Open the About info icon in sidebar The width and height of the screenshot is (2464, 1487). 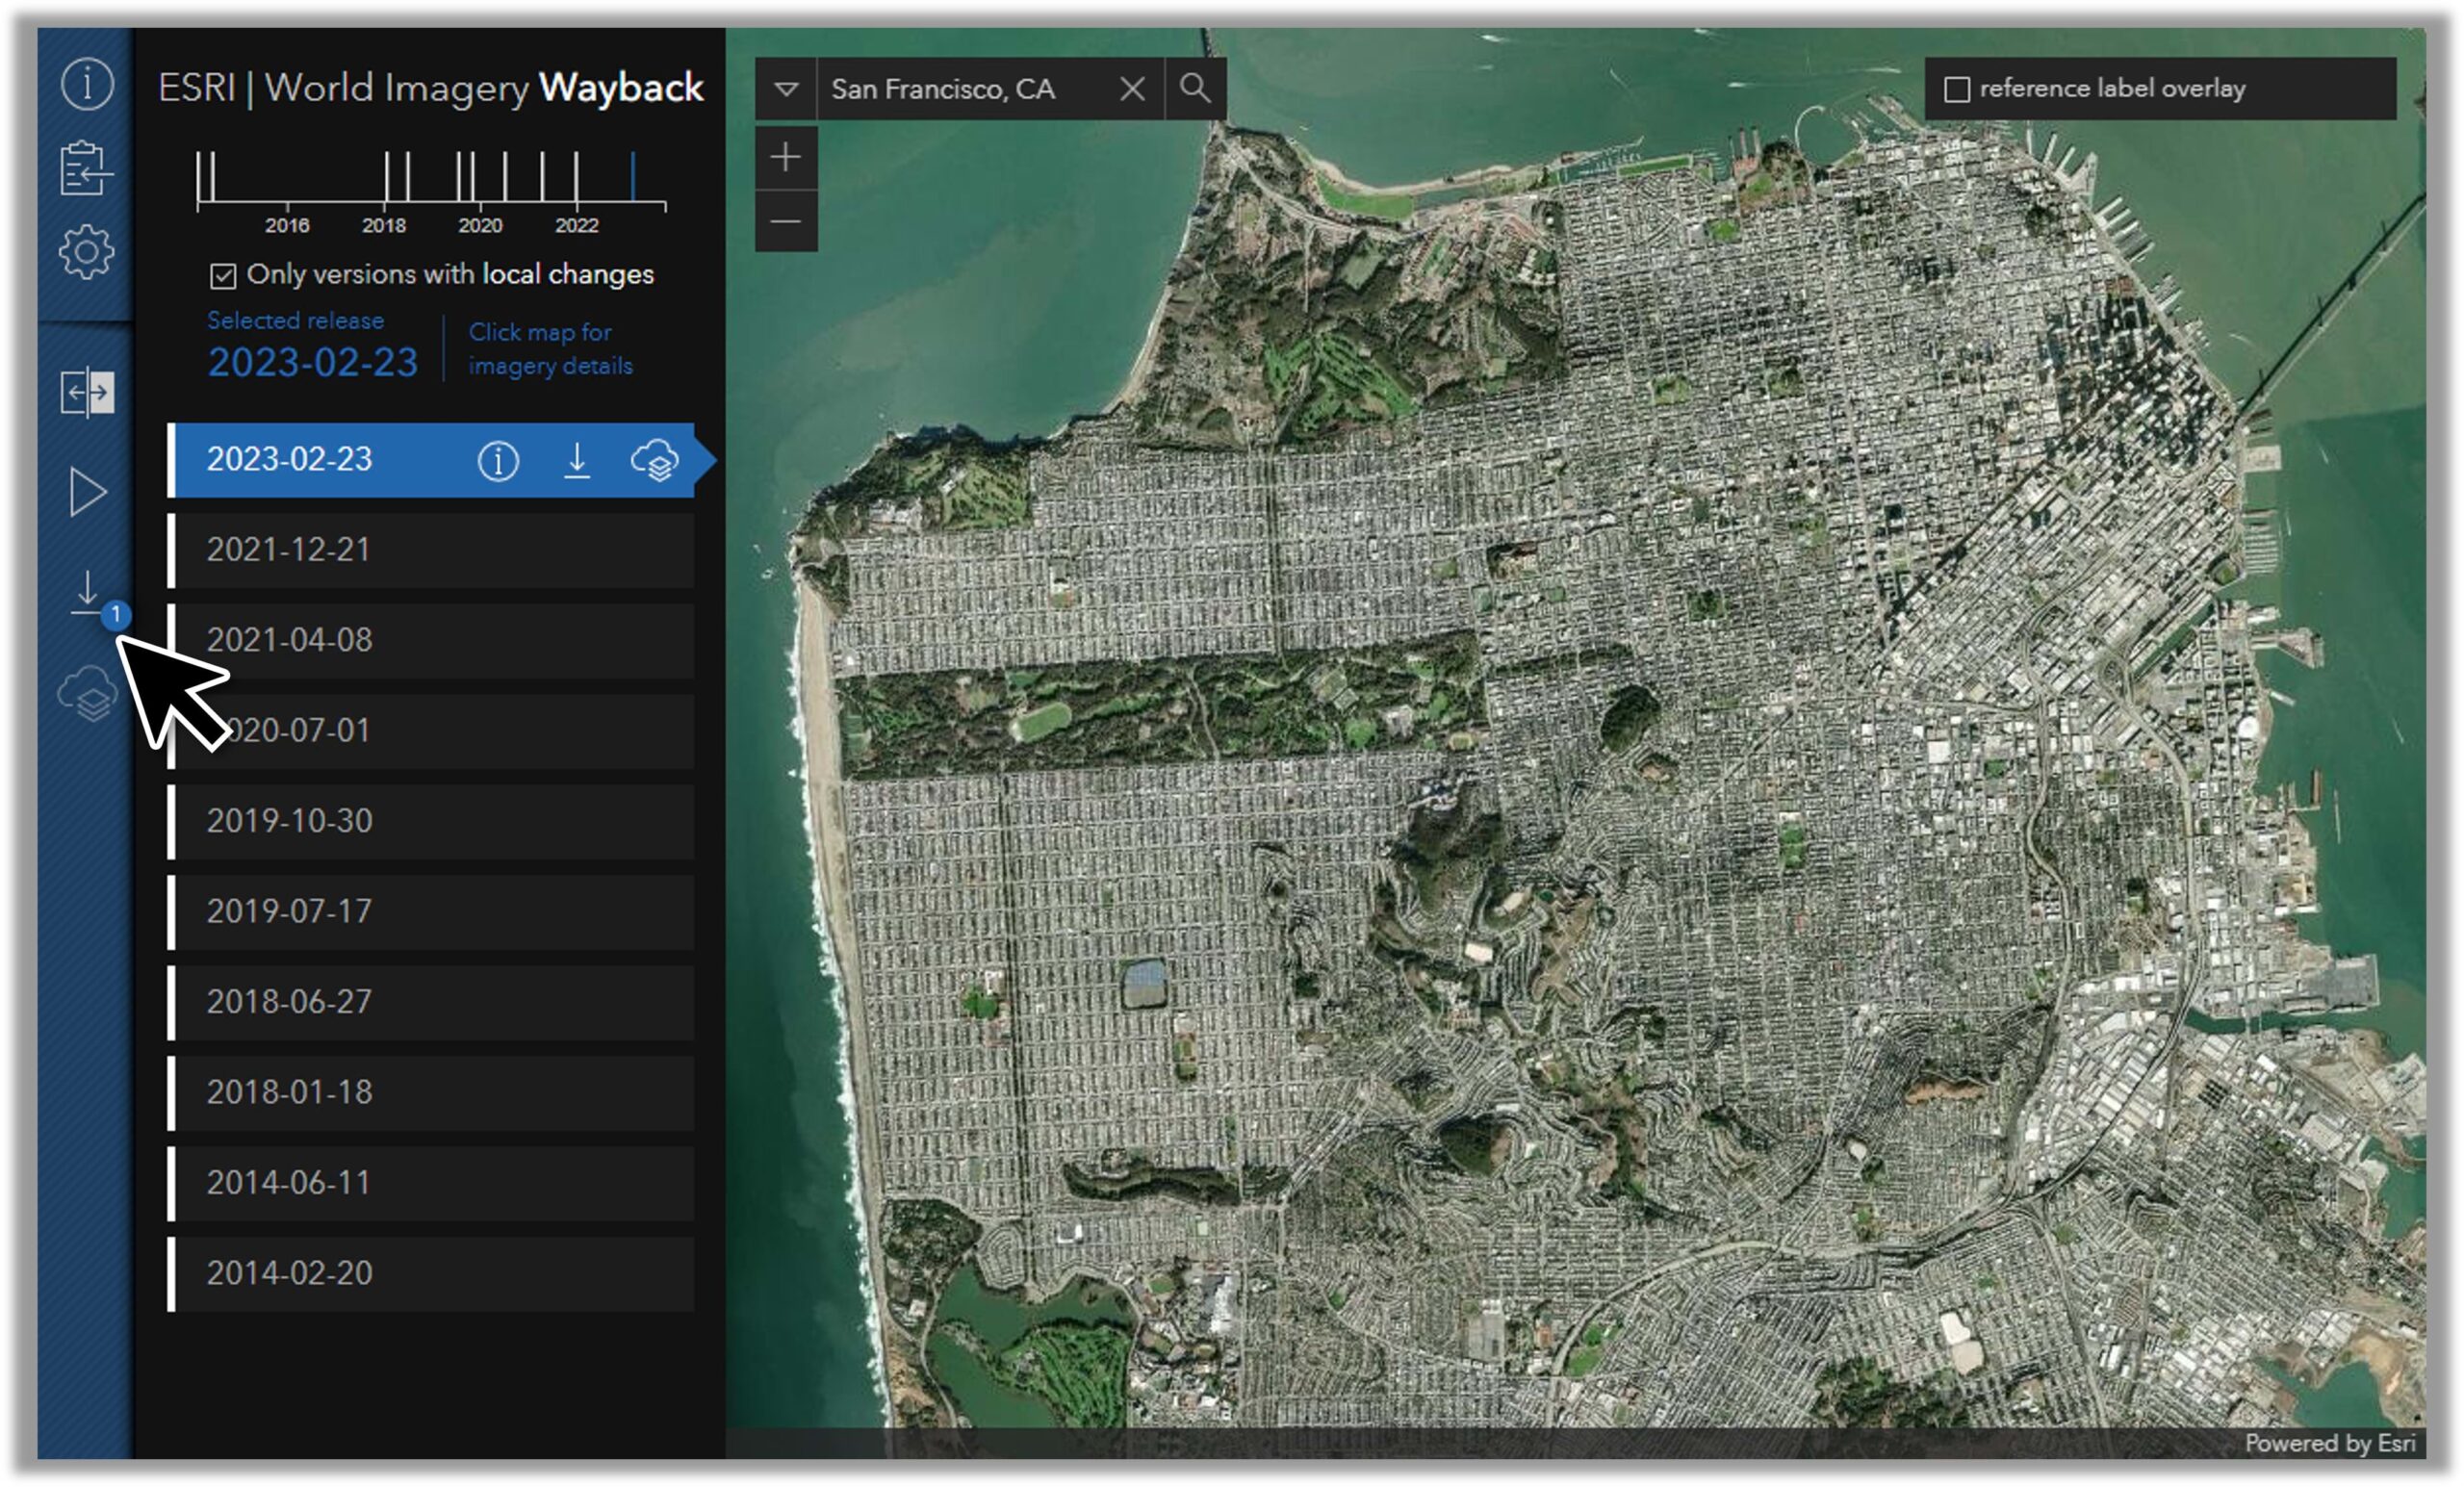(x=86, y=83)
